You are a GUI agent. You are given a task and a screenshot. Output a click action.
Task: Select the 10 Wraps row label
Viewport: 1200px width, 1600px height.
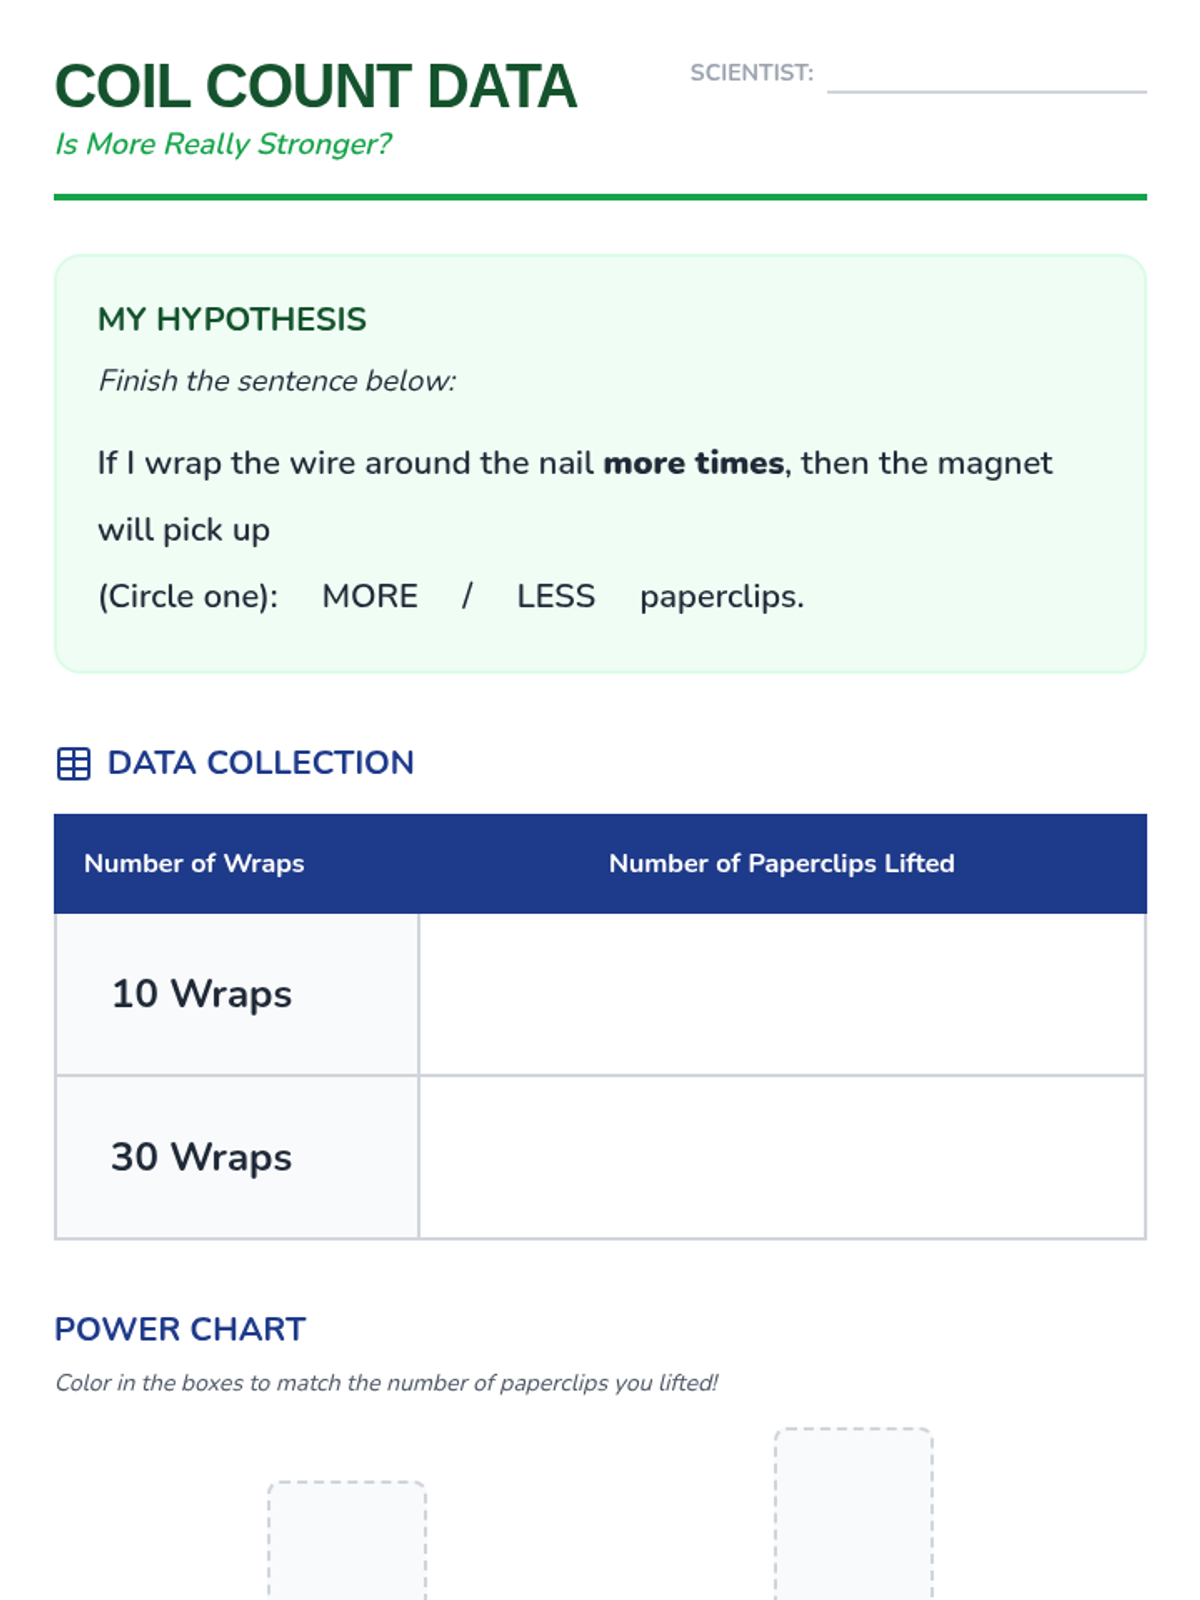pos(202,994)
